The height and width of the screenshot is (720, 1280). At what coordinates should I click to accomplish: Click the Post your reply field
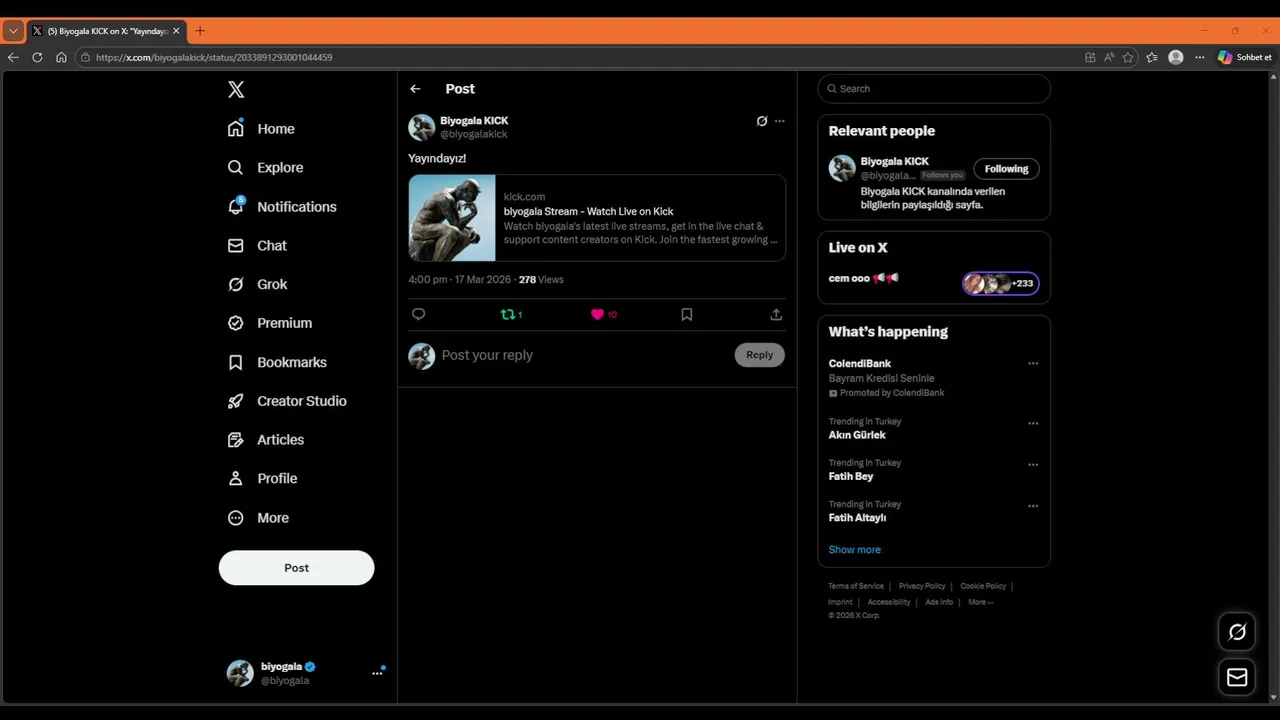pos(584,355)
